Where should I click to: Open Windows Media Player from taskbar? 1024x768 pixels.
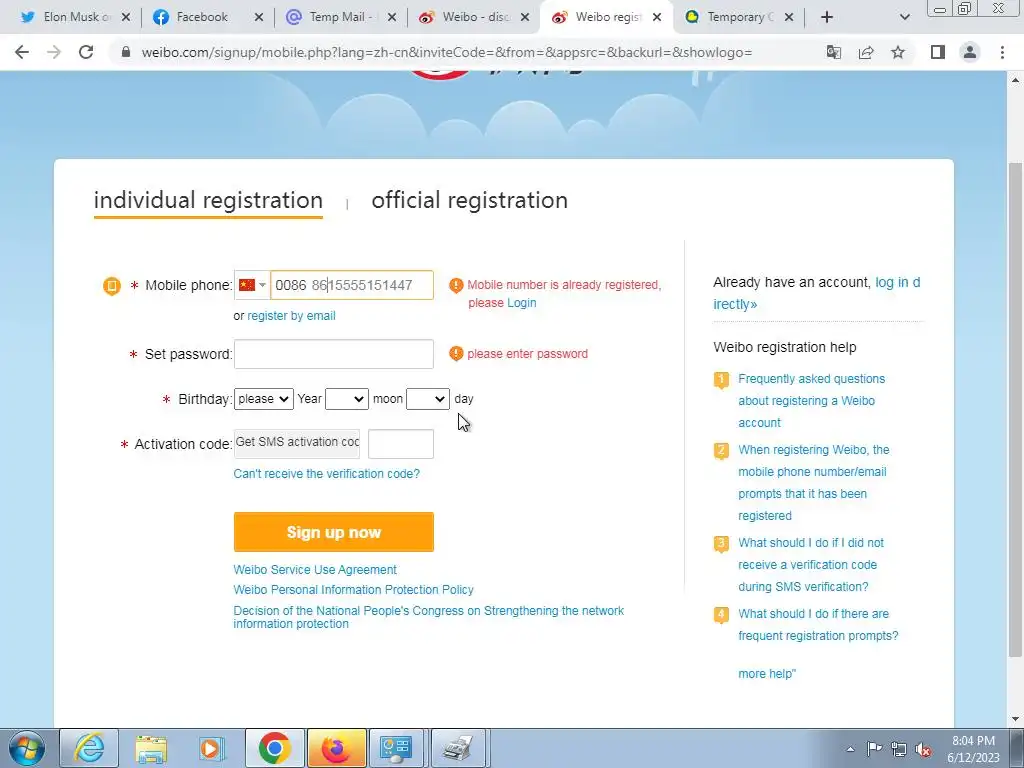pos(212,748)
